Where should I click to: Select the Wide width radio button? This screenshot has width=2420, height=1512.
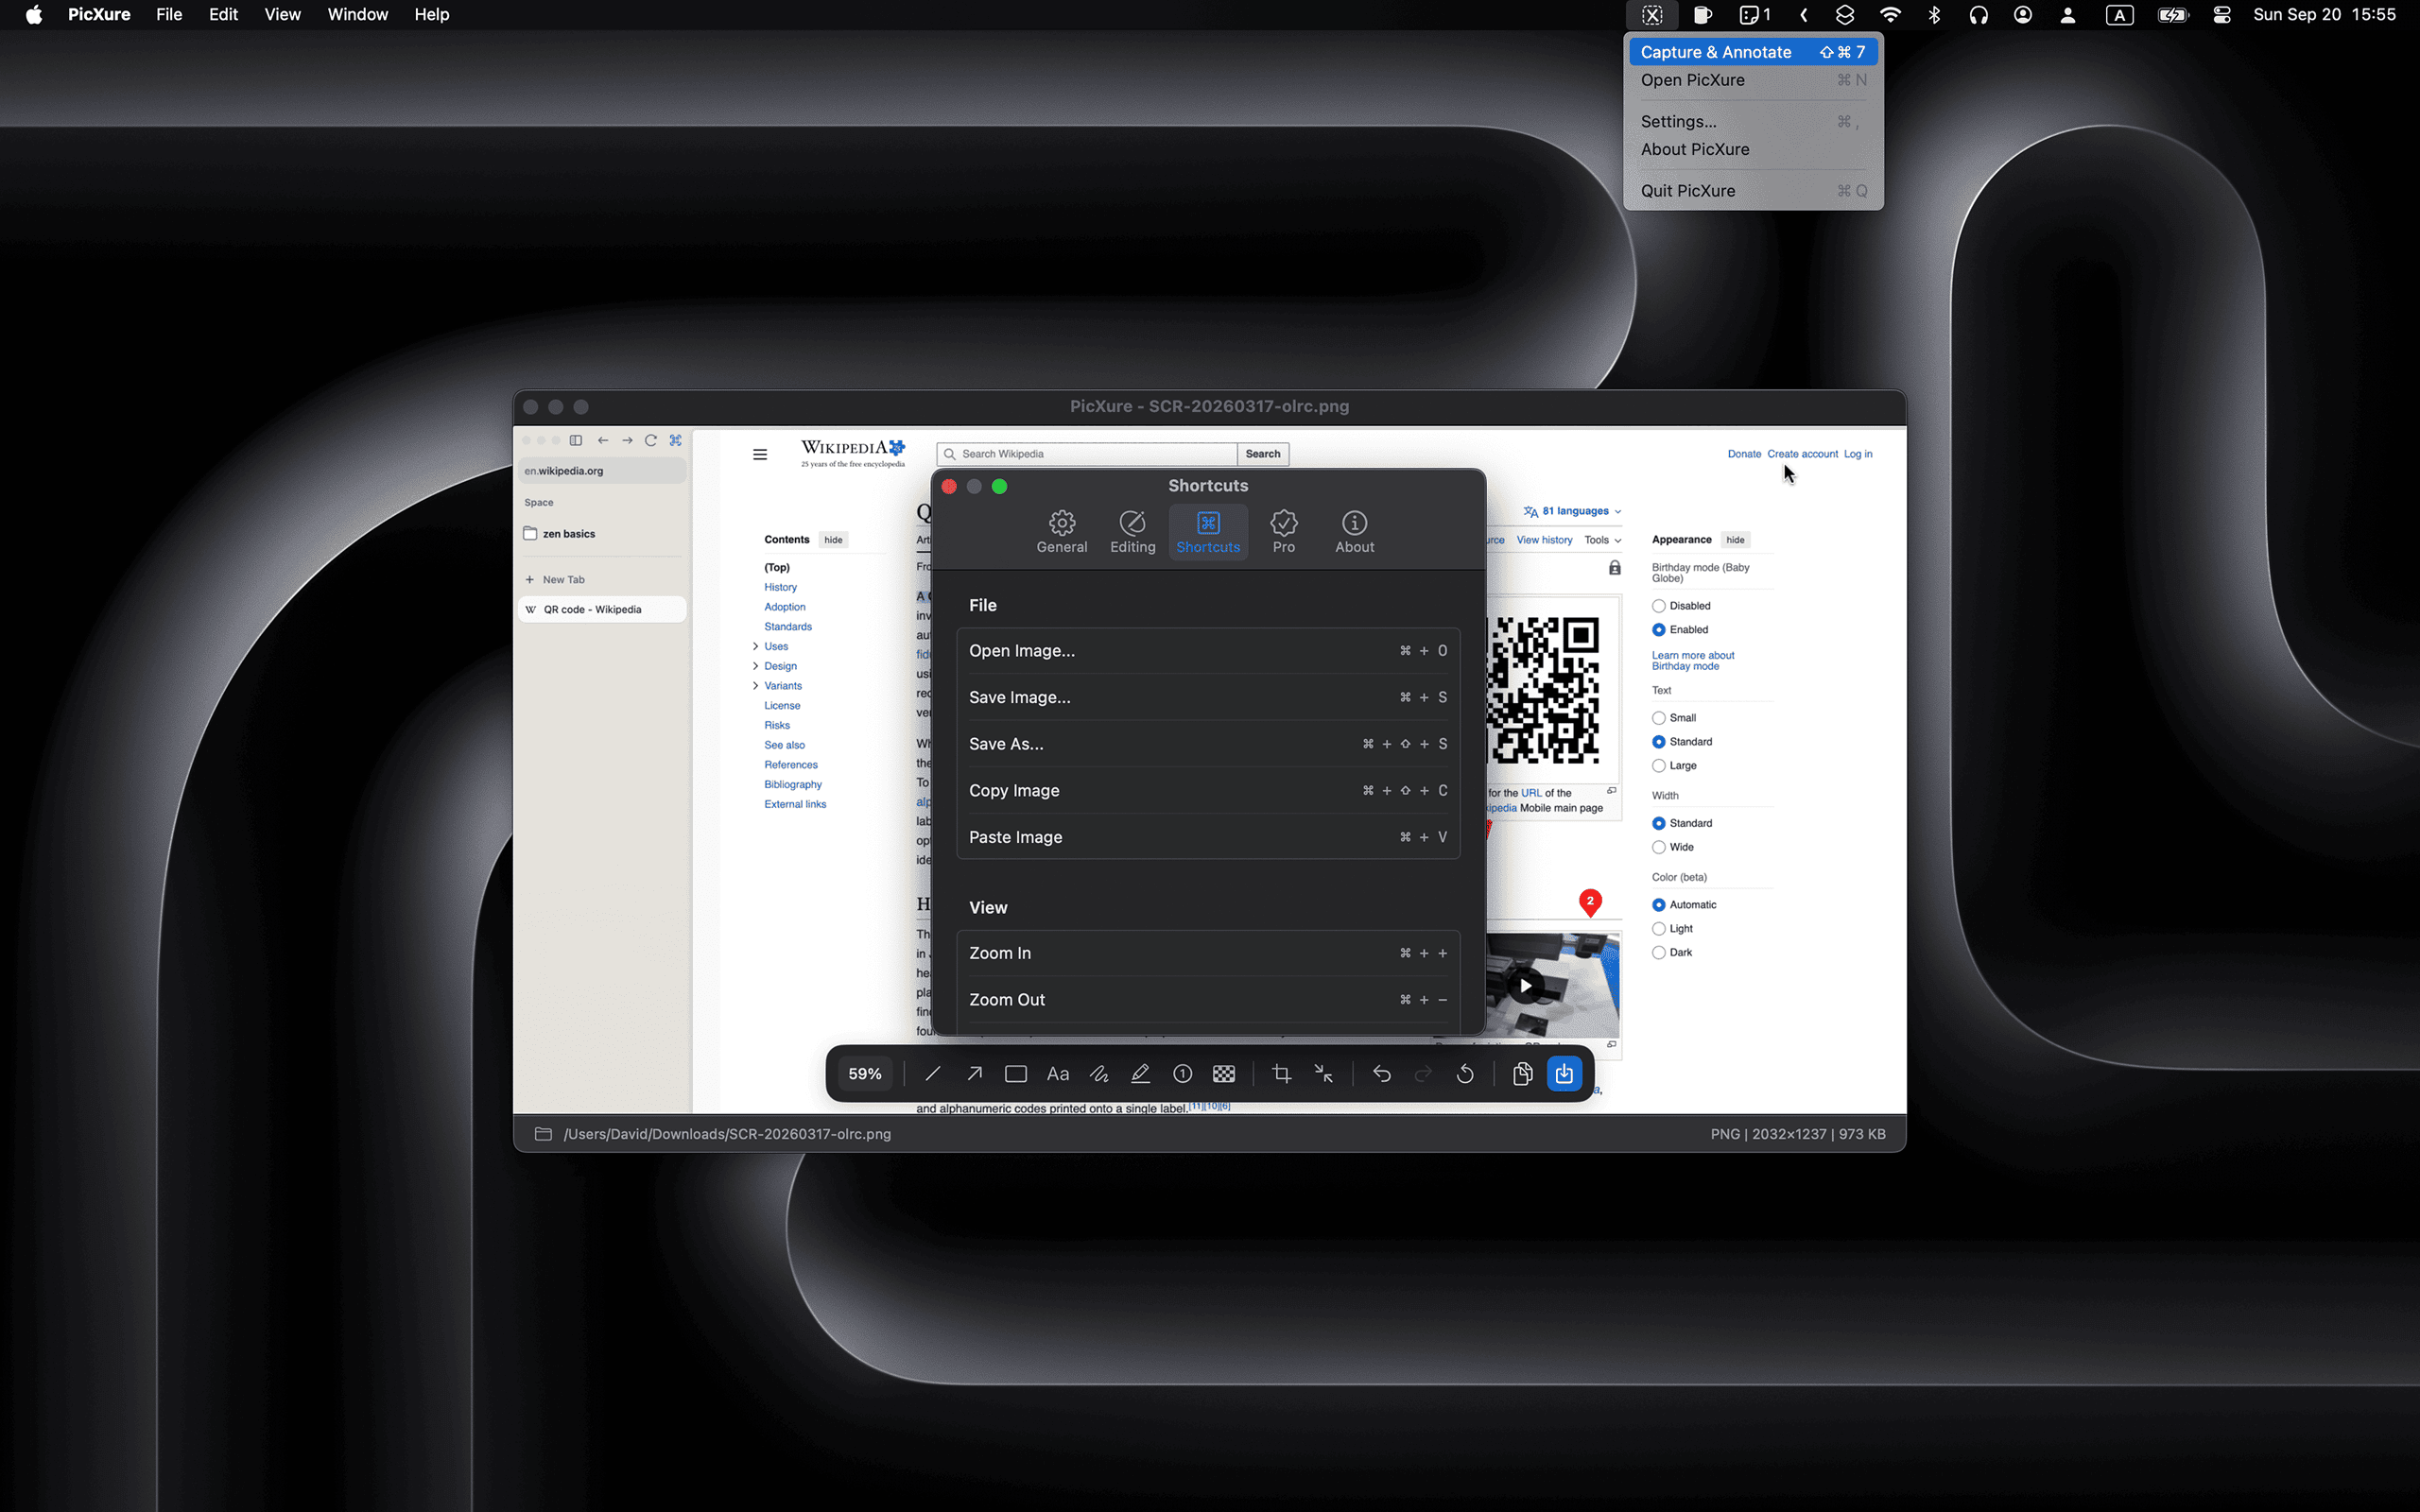(x=1658, y=847)
